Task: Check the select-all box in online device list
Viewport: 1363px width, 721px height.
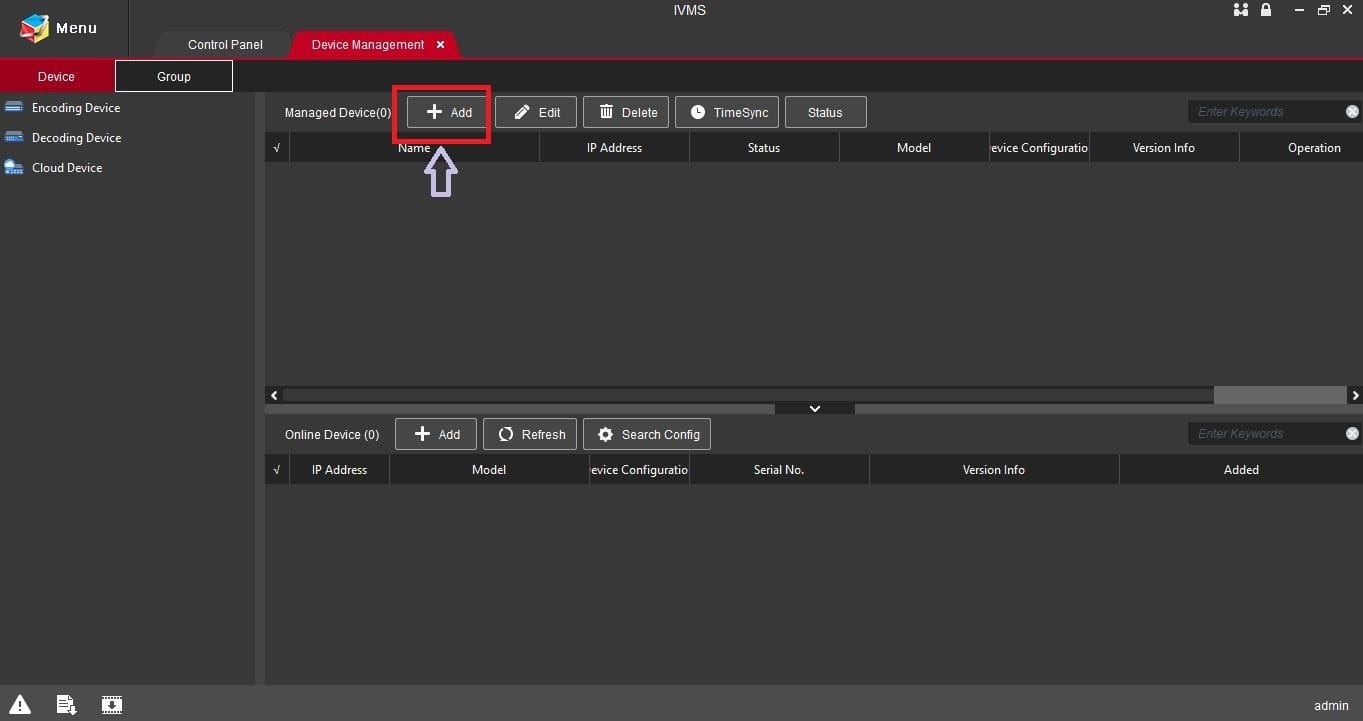Action: (x=276, y=469)
